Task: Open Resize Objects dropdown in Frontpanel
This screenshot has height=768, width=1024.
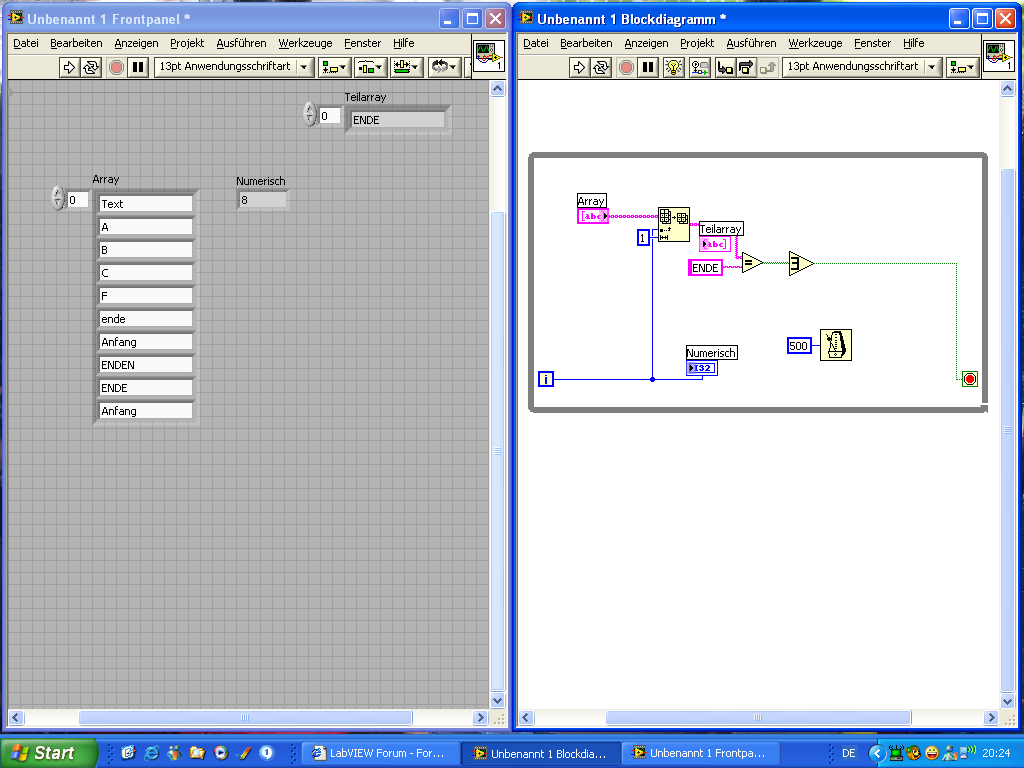Action: (x=406, y=67)
